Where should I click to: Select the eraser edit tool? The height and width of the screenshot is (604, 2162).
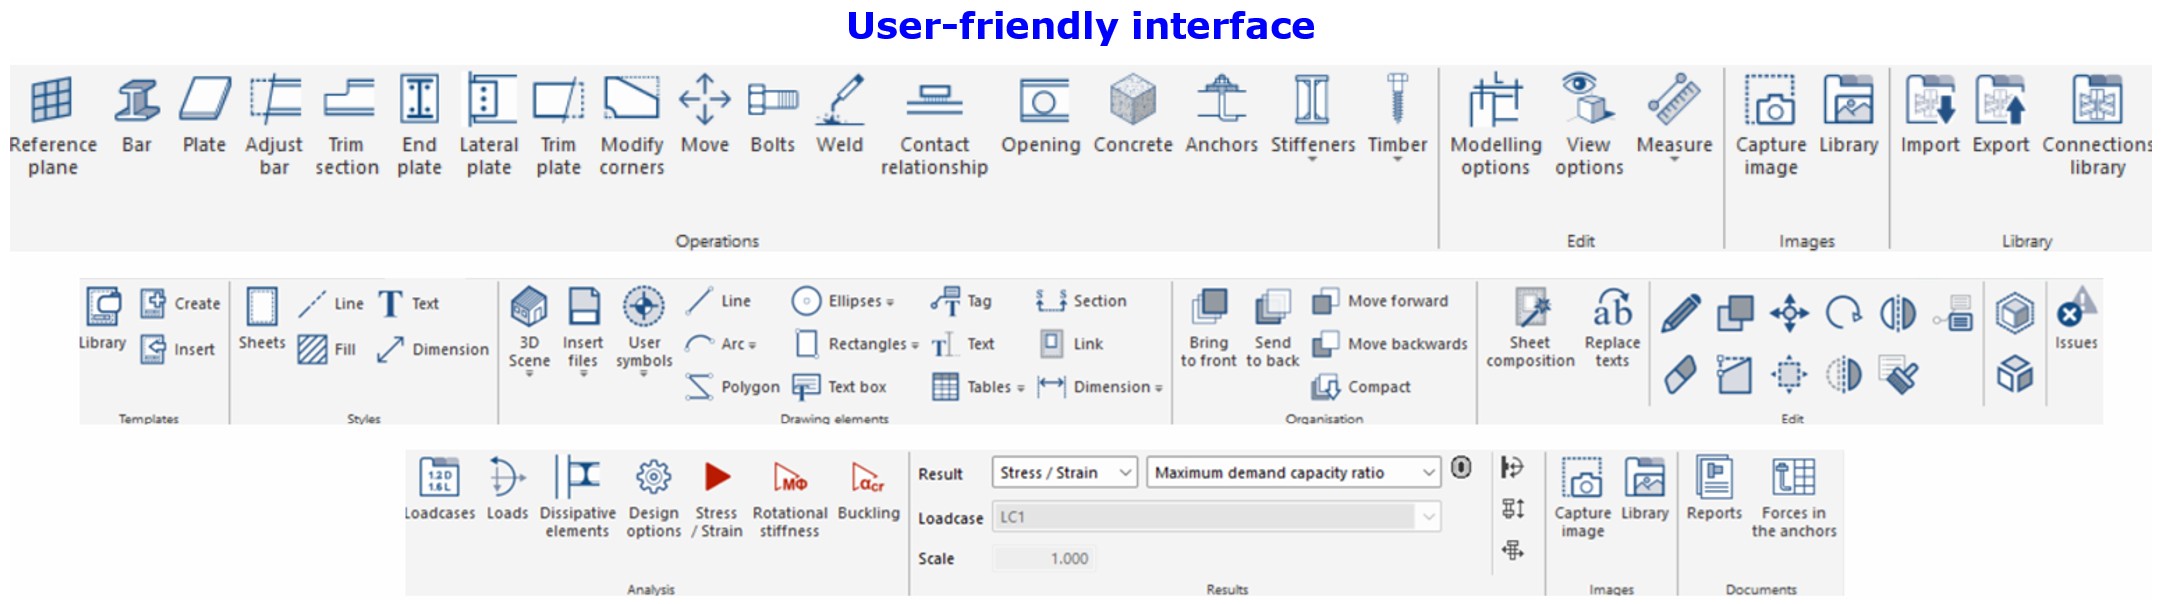pos(1681,376)
